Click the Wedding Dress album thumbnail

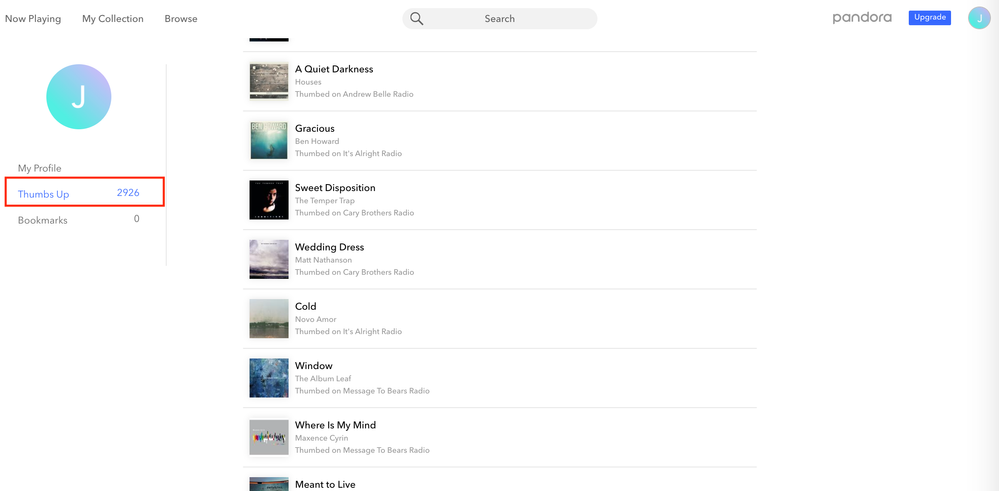click(269, 260)
